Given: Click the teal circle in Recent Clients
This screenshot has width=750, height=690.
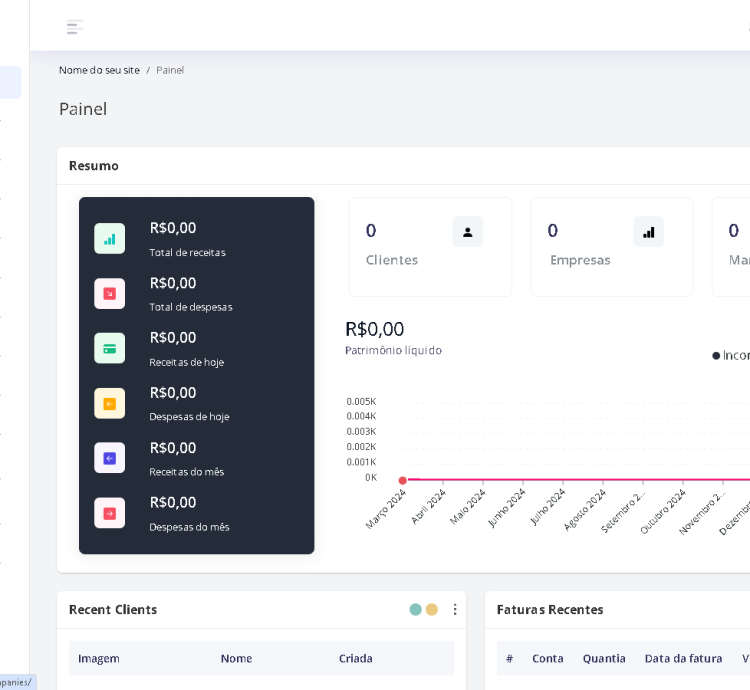Looking at the screenshot, I should [416, 609].
